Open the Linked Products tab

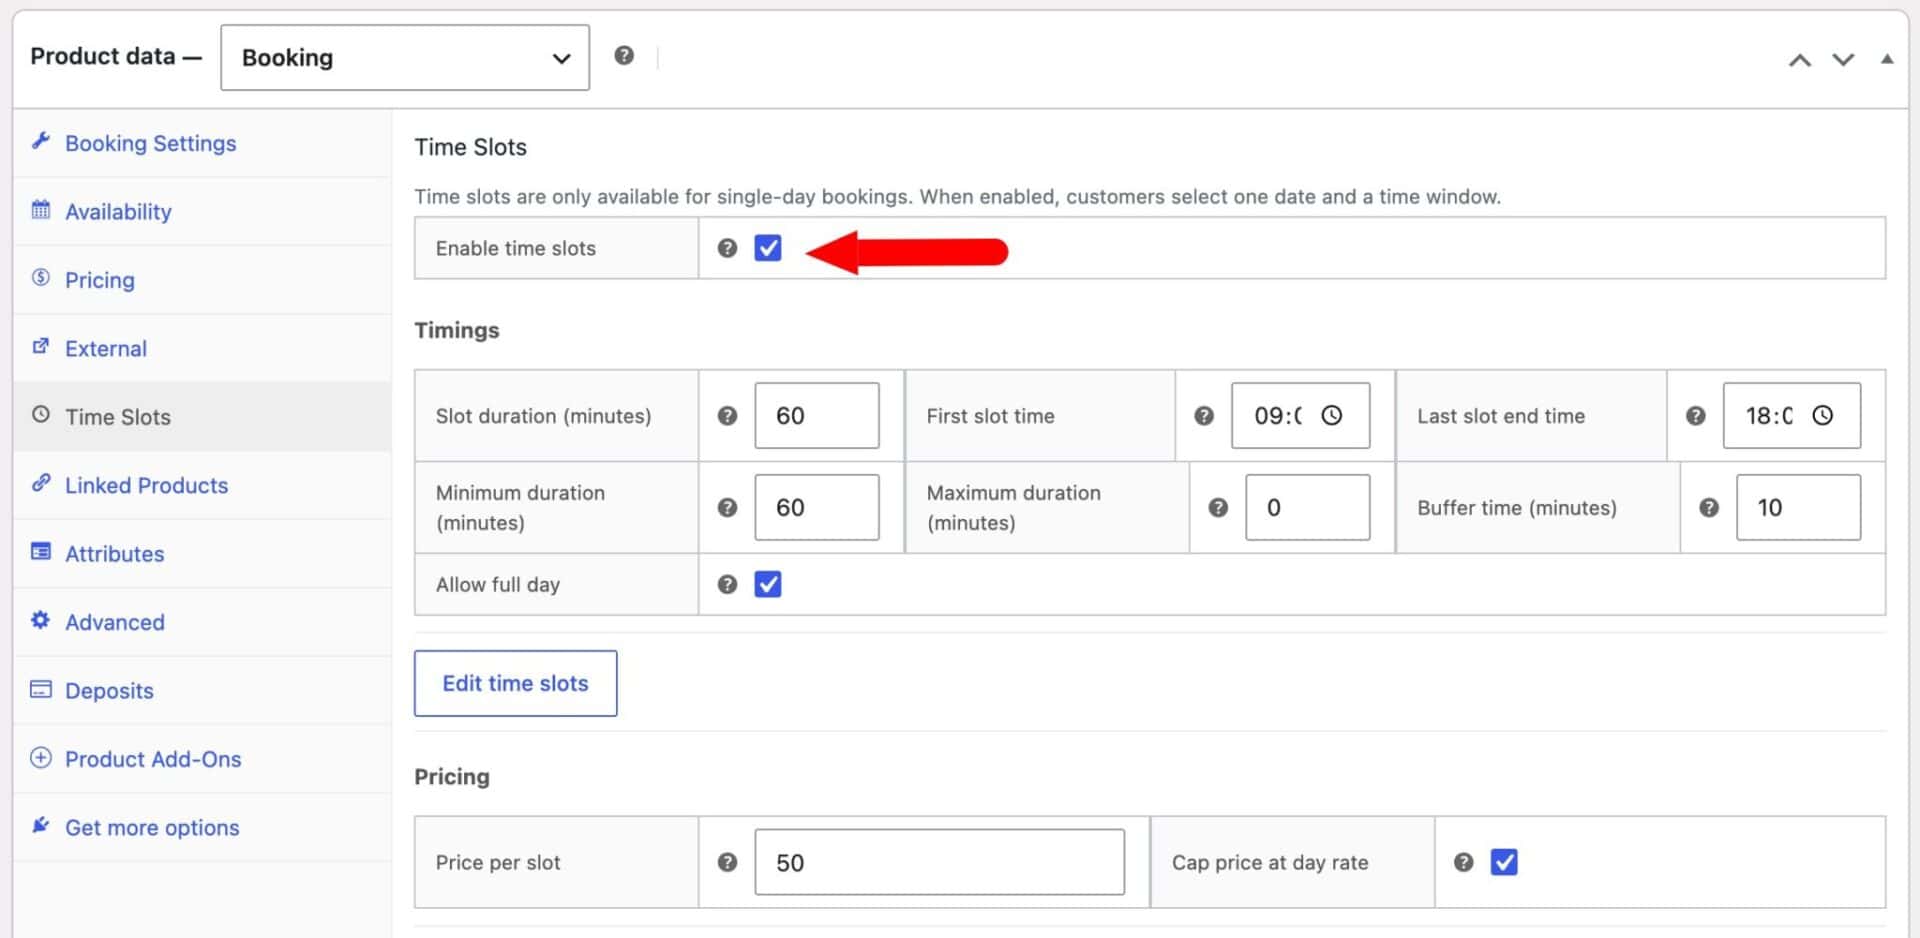(202, 485)
